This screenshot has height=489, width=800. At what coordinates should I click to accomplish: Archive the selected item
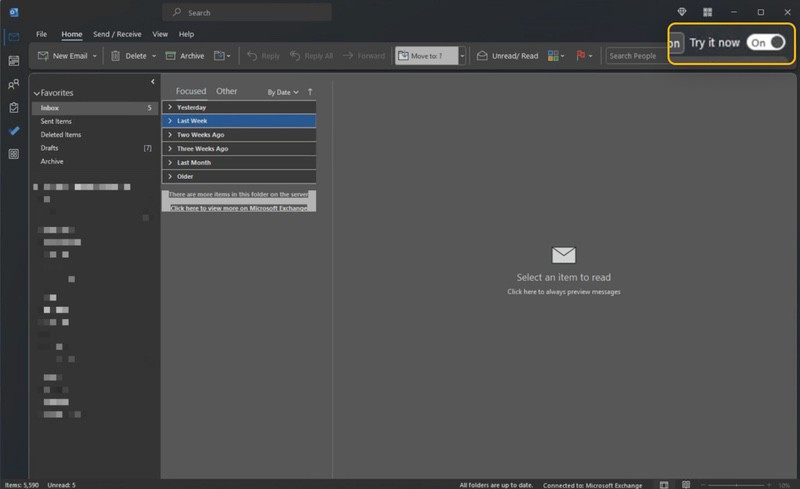185,56
